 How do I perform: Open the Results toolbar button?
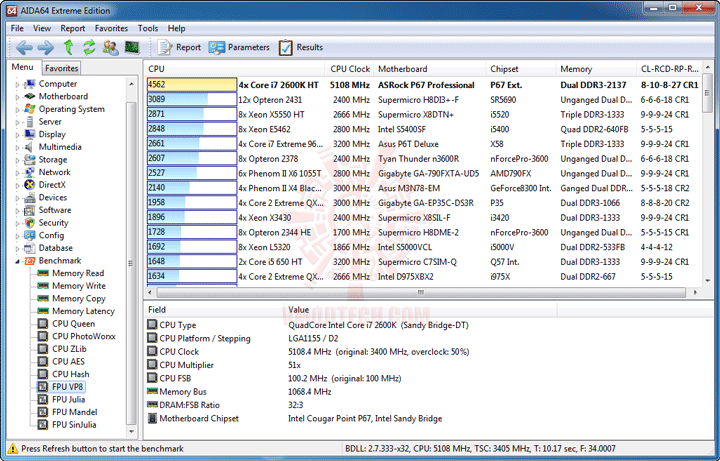(x=300, y=47)
